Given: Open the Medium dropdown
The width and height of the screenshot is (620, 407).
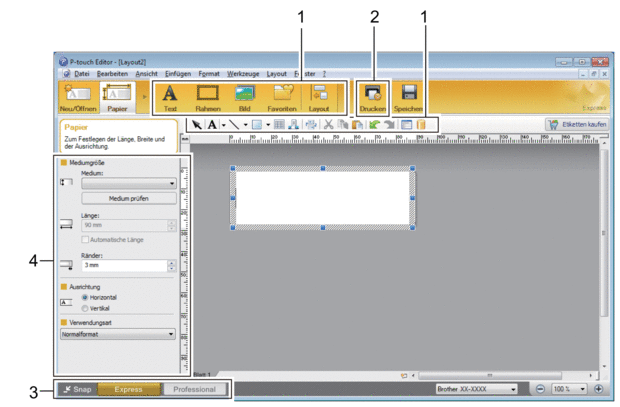Looking at the screenshot, I should click(x=129, y=183).
